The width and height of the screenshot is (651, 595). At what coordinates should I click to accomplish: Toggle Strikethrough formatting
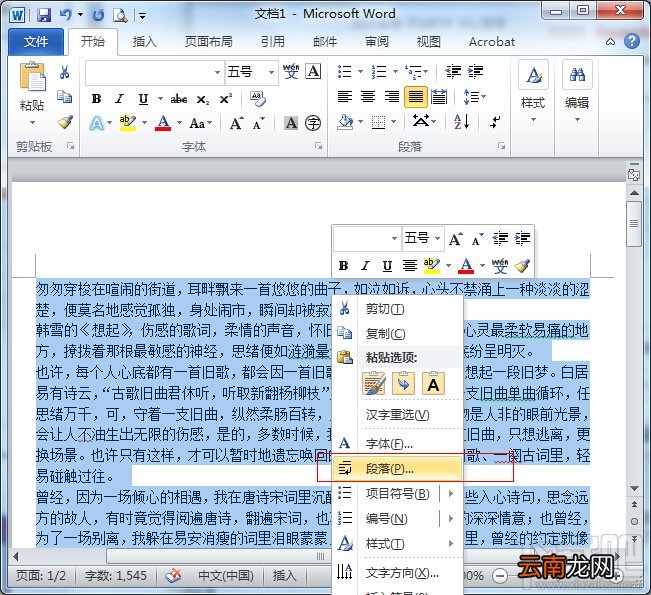pyautogui.click(x=179, y=99)
